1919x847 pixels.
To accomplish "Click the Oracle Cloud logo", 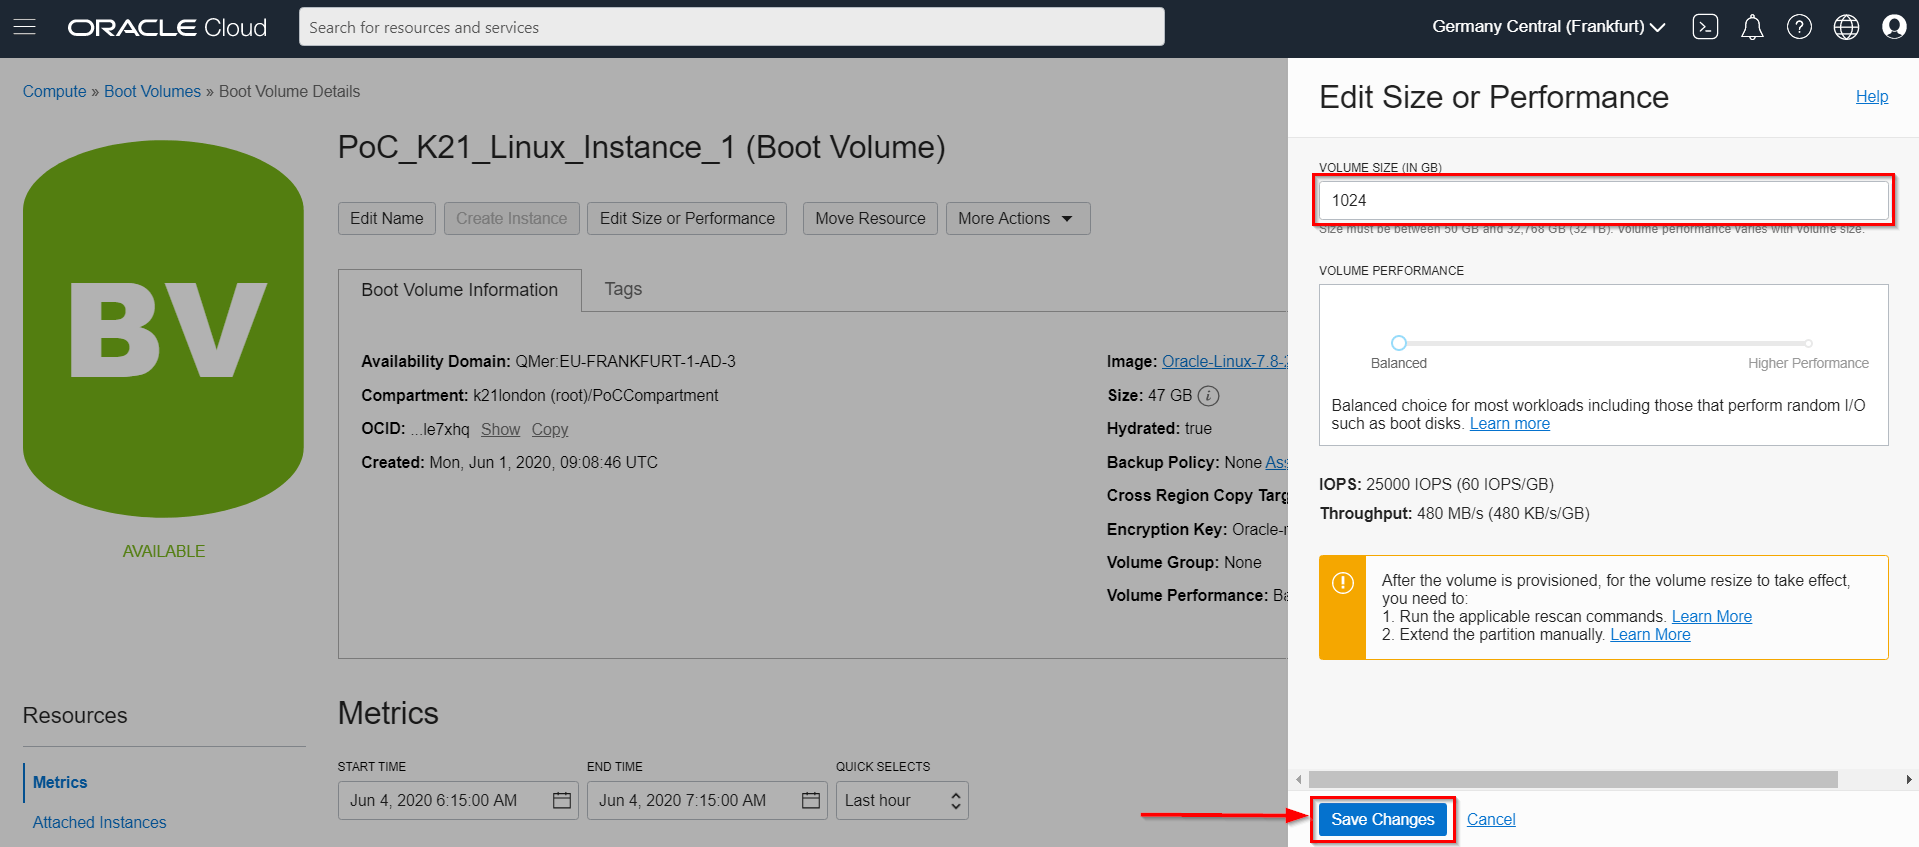I will [167, 28].
